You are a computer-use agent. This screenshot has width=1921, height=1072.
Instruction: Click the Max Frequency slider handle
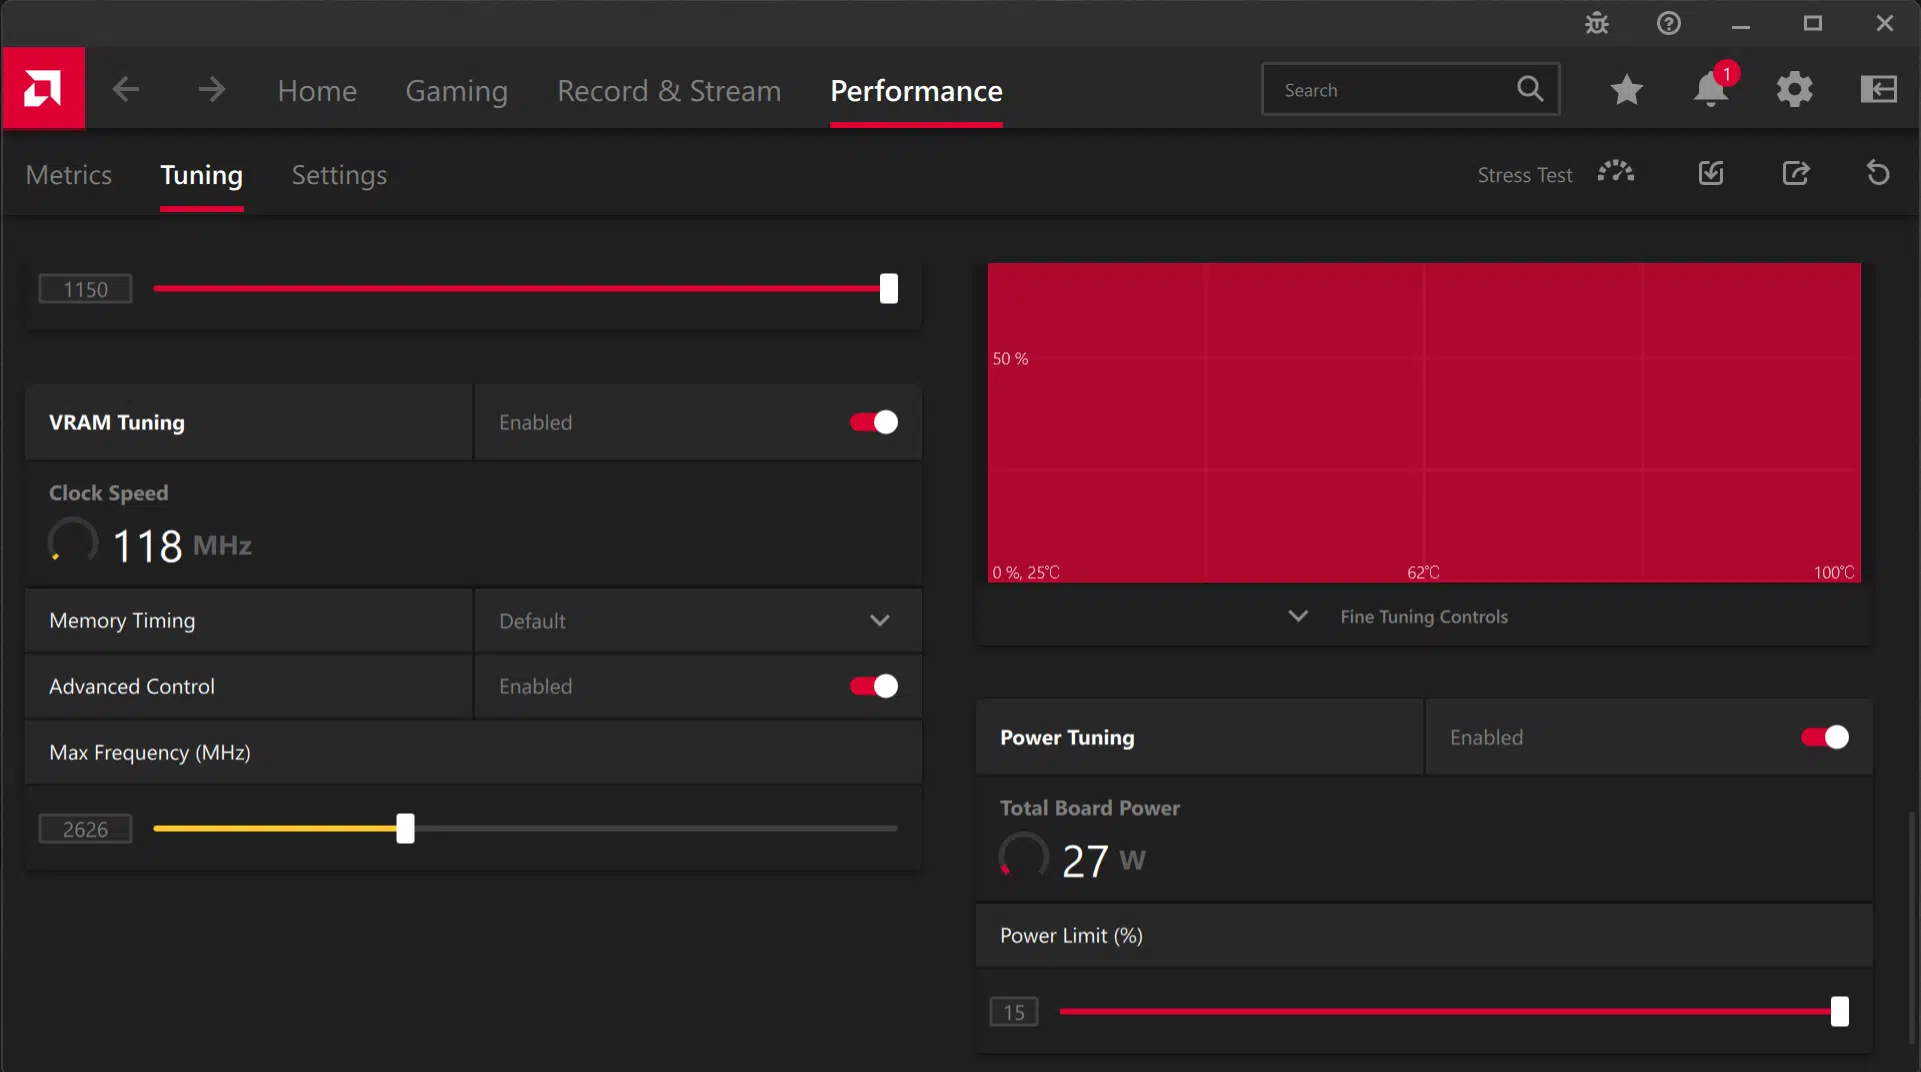pos(405,828)
